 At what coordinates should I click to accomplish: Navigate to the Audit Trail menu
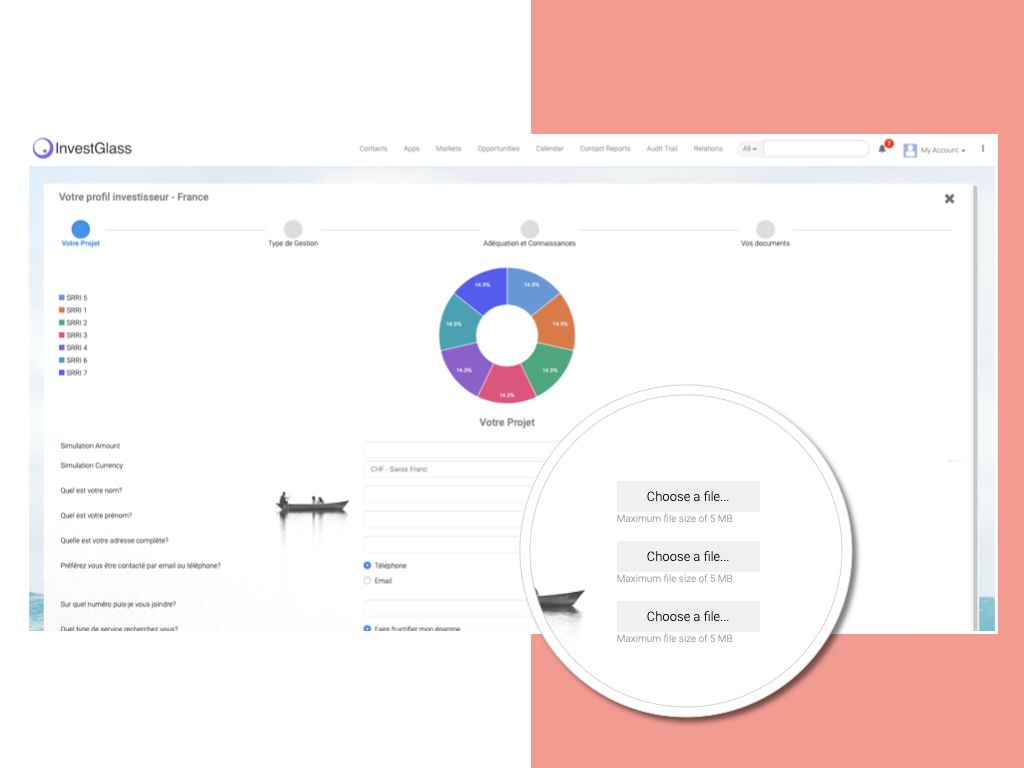click(661, 149)
